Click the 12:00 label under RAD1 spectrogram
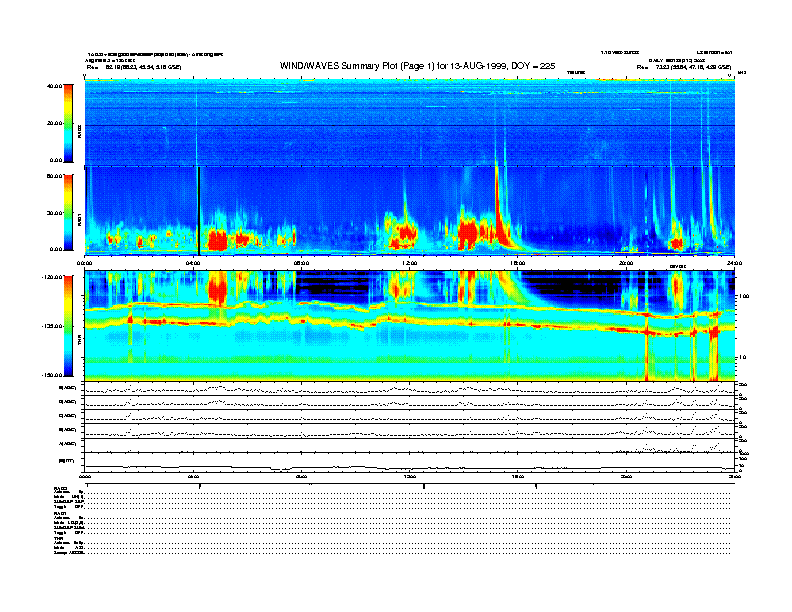The image size is (792, 612). (410, 263)
